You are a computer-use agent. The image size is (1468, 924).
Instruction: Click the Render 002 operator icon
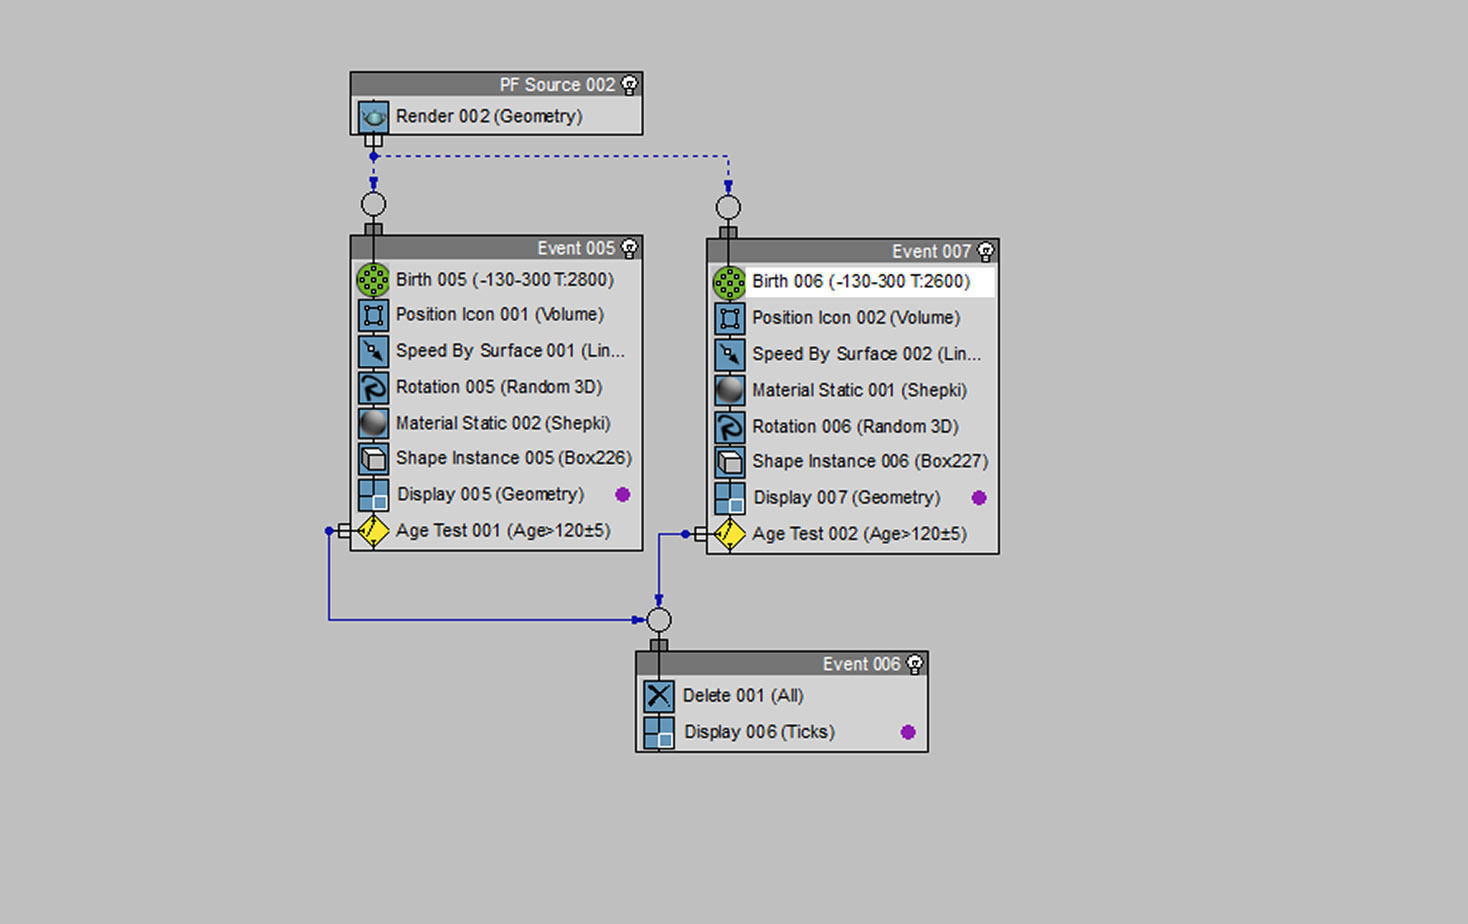click(x=373, y=117)
